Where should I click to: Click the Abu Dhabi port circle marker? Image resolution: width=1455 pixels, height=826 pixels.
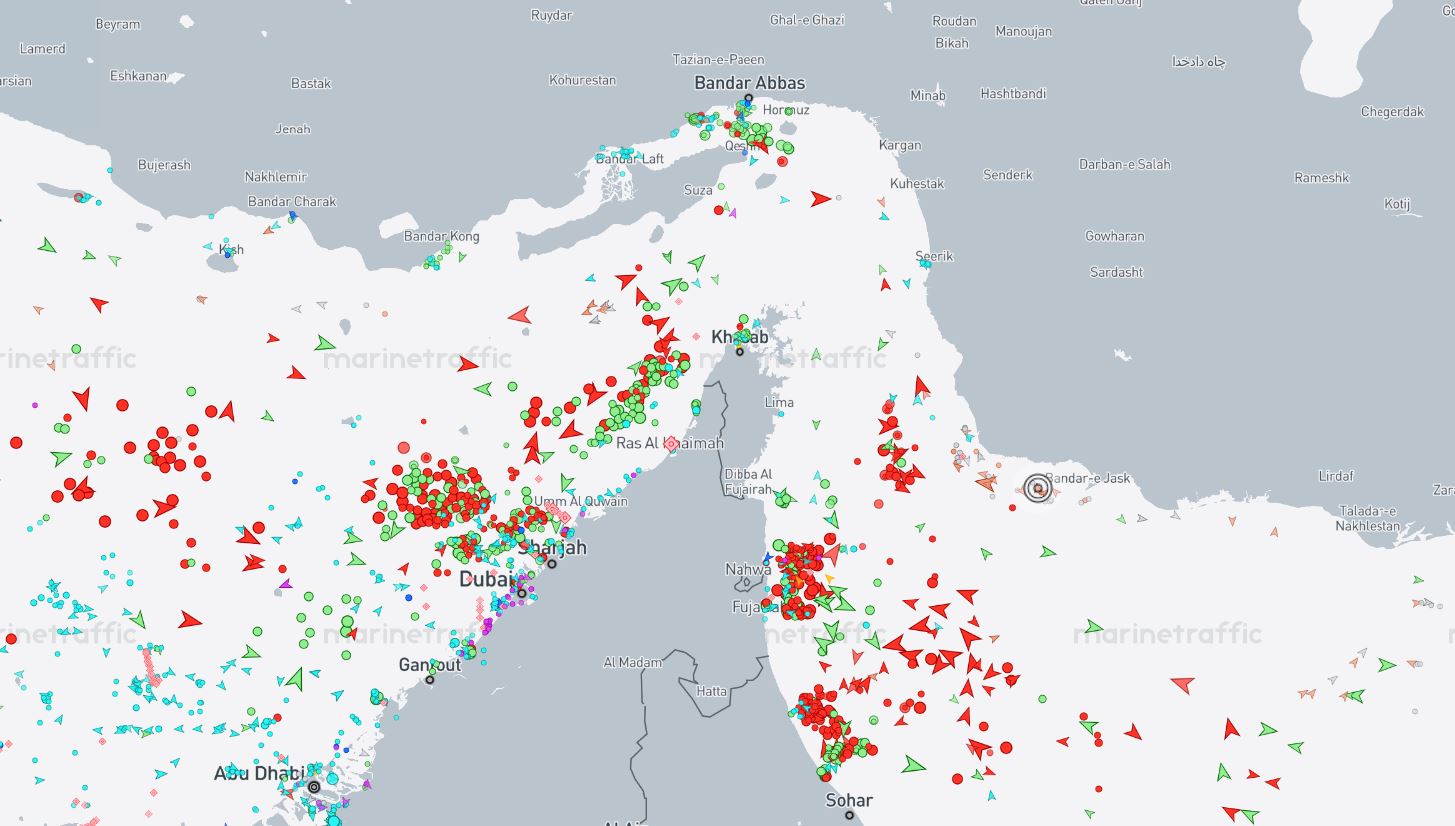point(314,787)
